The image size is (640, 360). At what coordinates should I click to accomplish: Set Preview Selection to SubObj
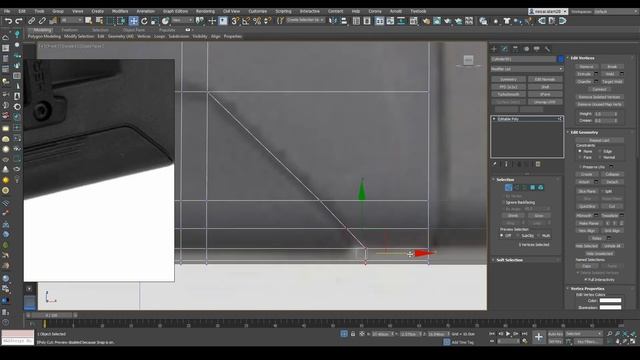point(518,236)
